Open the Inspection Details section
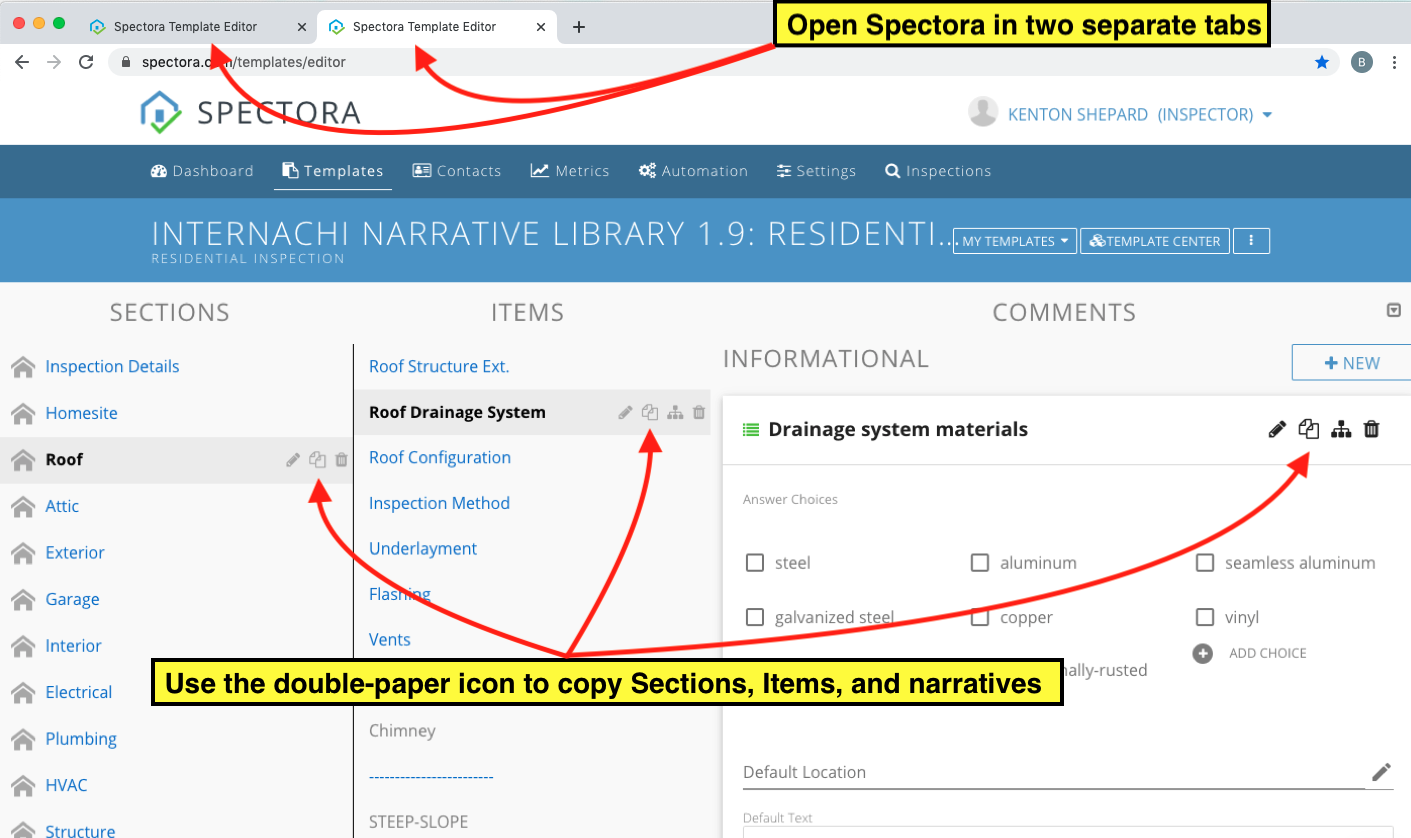This screenshot has height=838, width=1411. click(x=112, y=367)
